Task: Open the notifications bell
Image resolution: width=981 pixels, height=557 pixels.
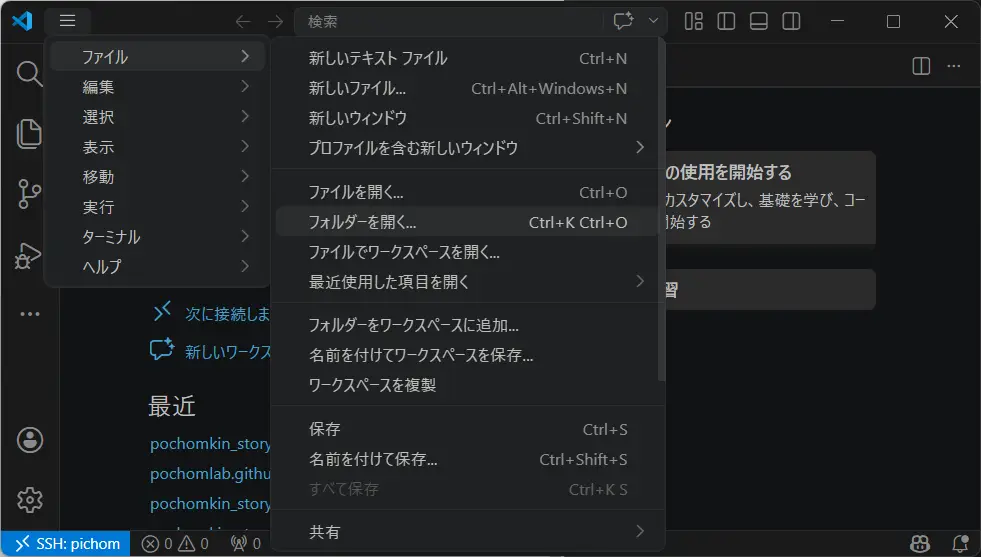Action: [960, 543]
